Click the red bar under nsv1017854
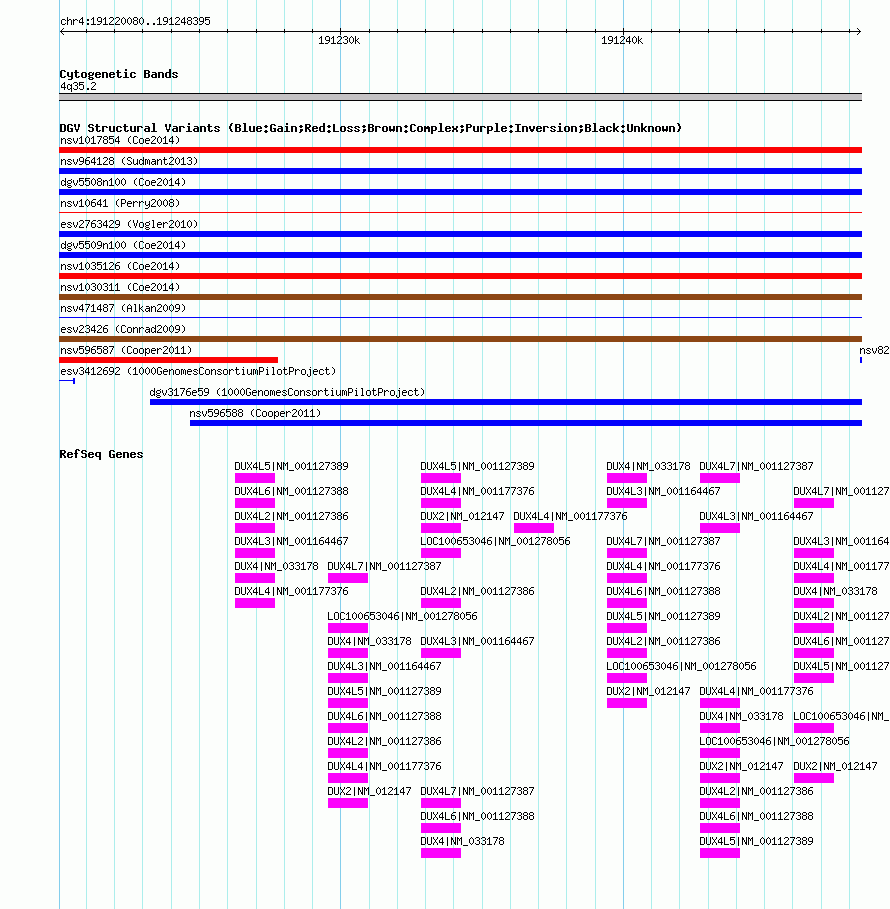This screenshot has width=890, height=909. [x=460, y=150]
